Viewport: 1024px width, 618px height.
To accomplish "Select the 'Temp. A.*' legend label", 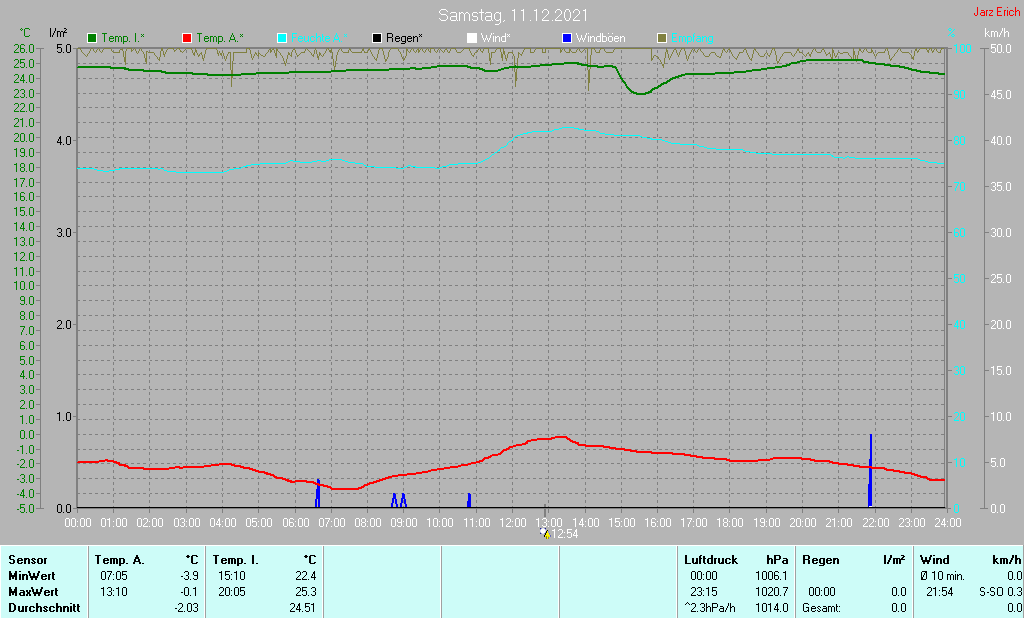I will pos(219,38).
